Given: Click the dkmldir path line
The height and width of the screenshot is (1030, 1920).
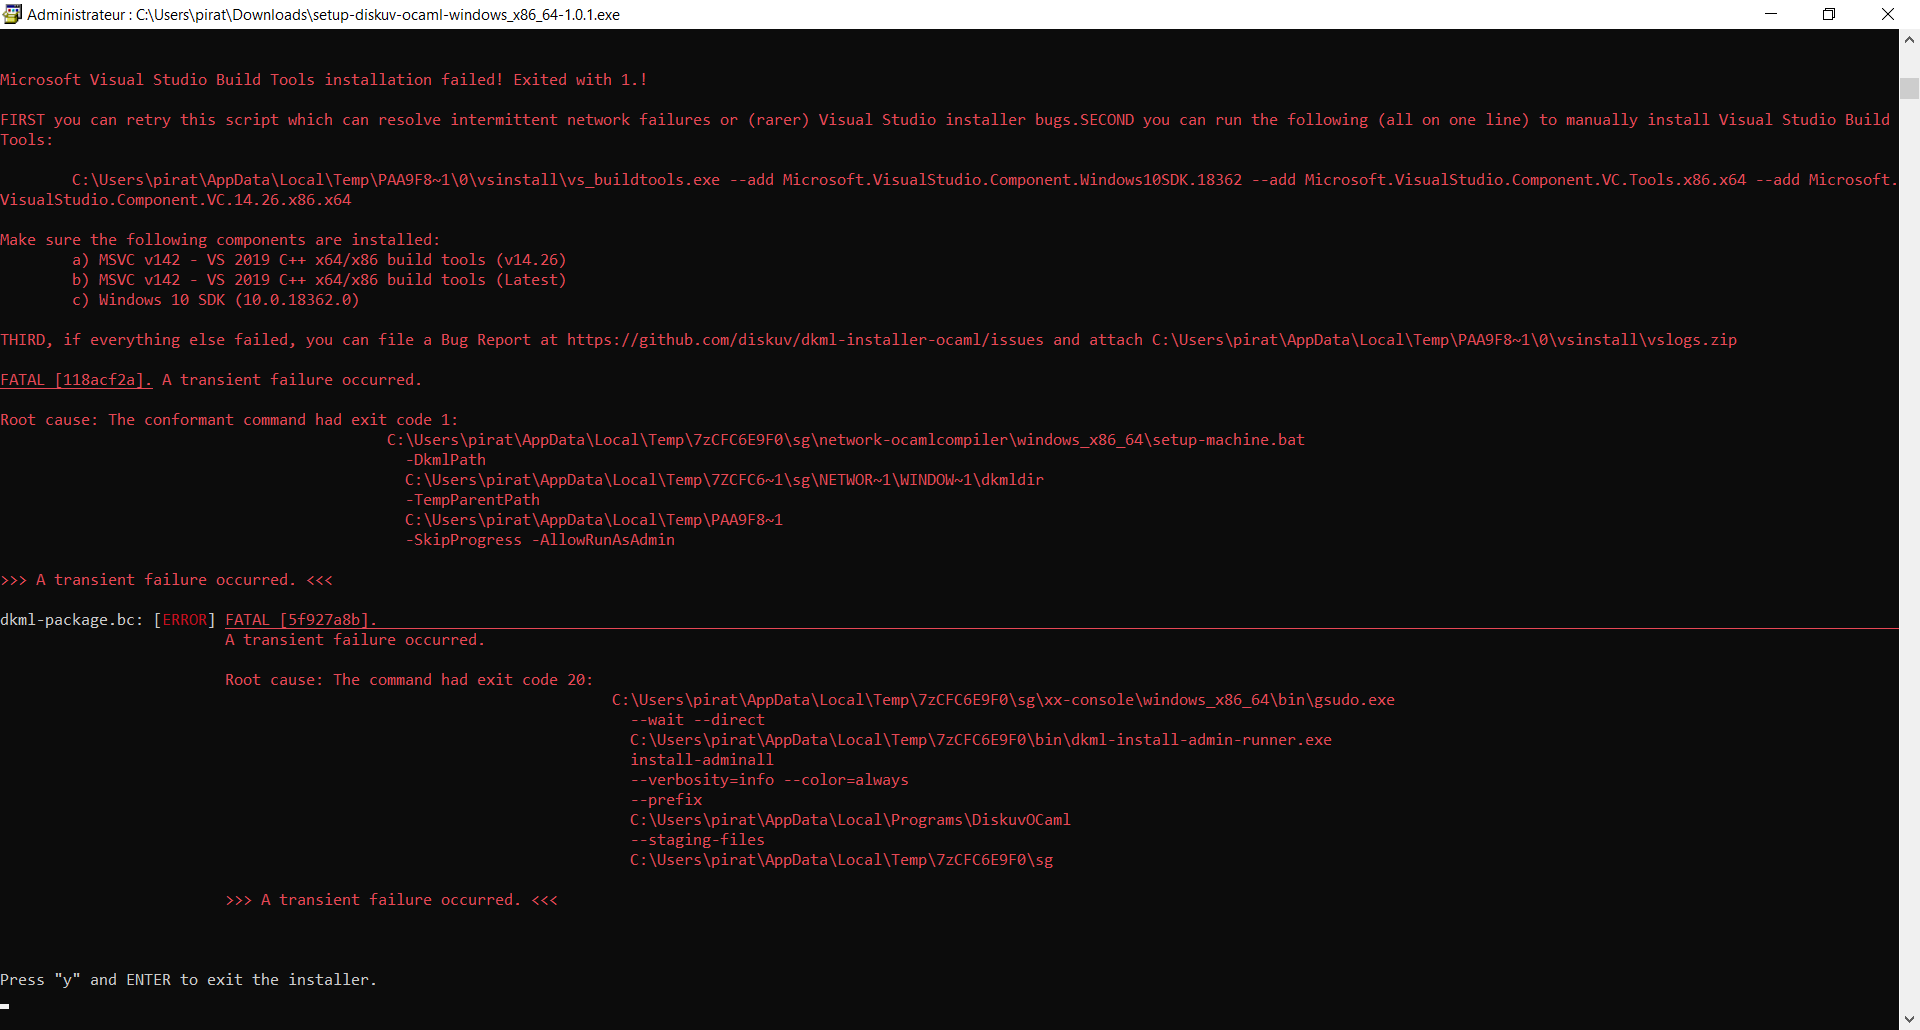Looking at the screenshot, I should coord(724,480).
